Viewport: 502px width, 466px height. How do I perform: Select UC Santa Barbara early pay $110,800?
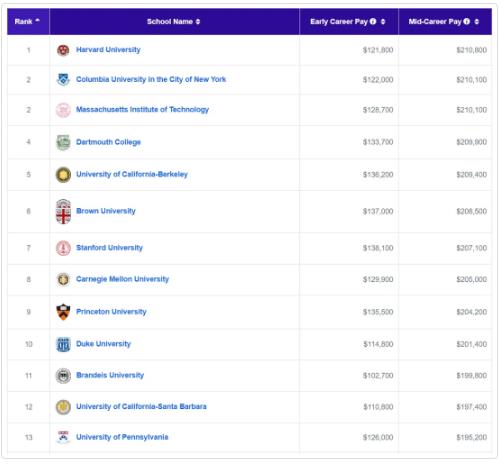coord(378,407)
